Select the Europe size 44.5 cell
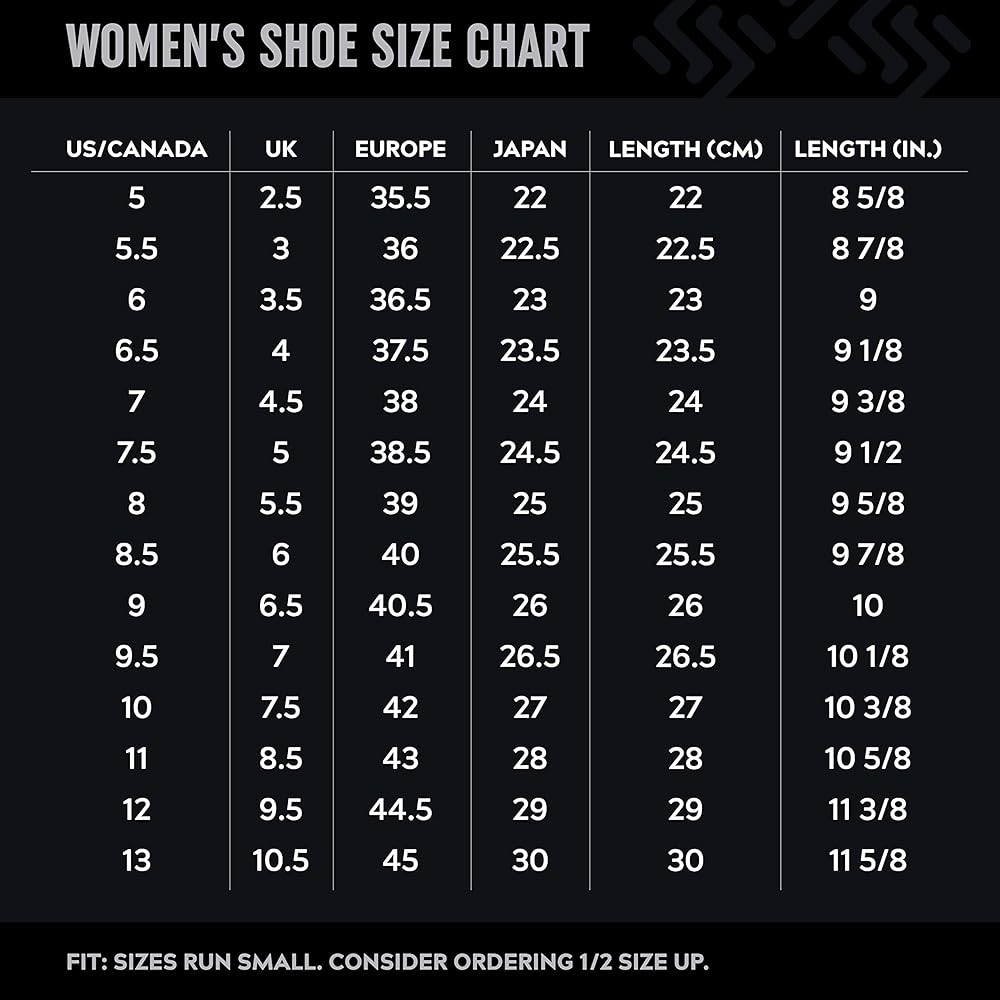The image size is (1000, 1000). click(400, 809)
